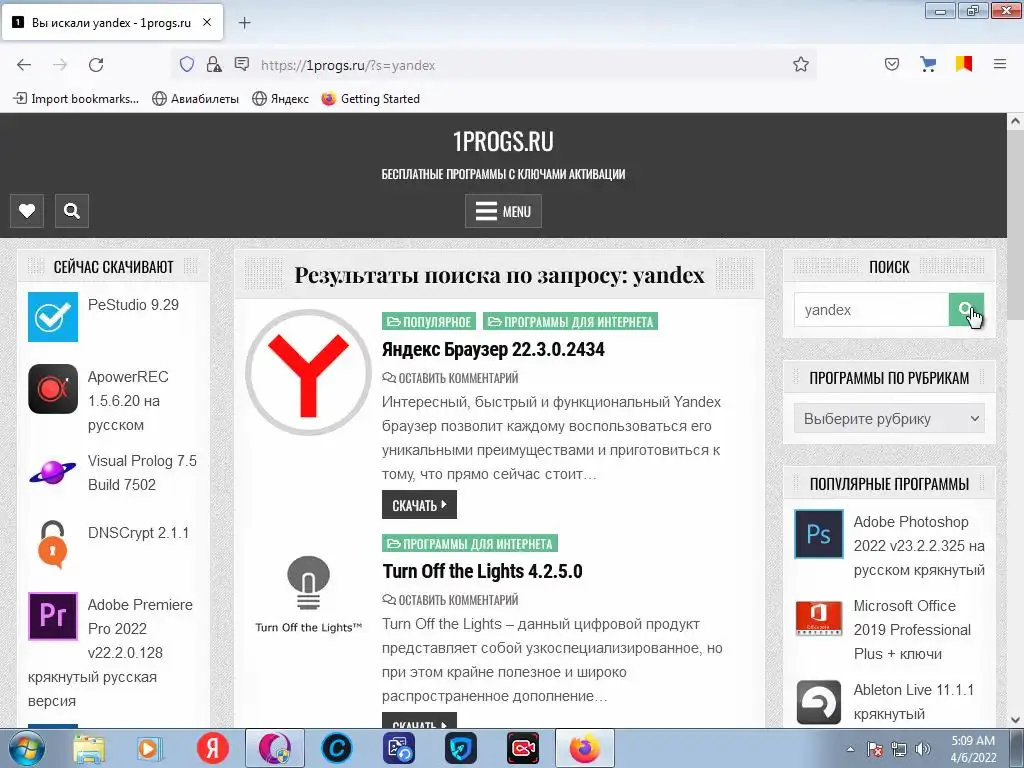Click the DNSCrypt lock icon

pos(53,544)
